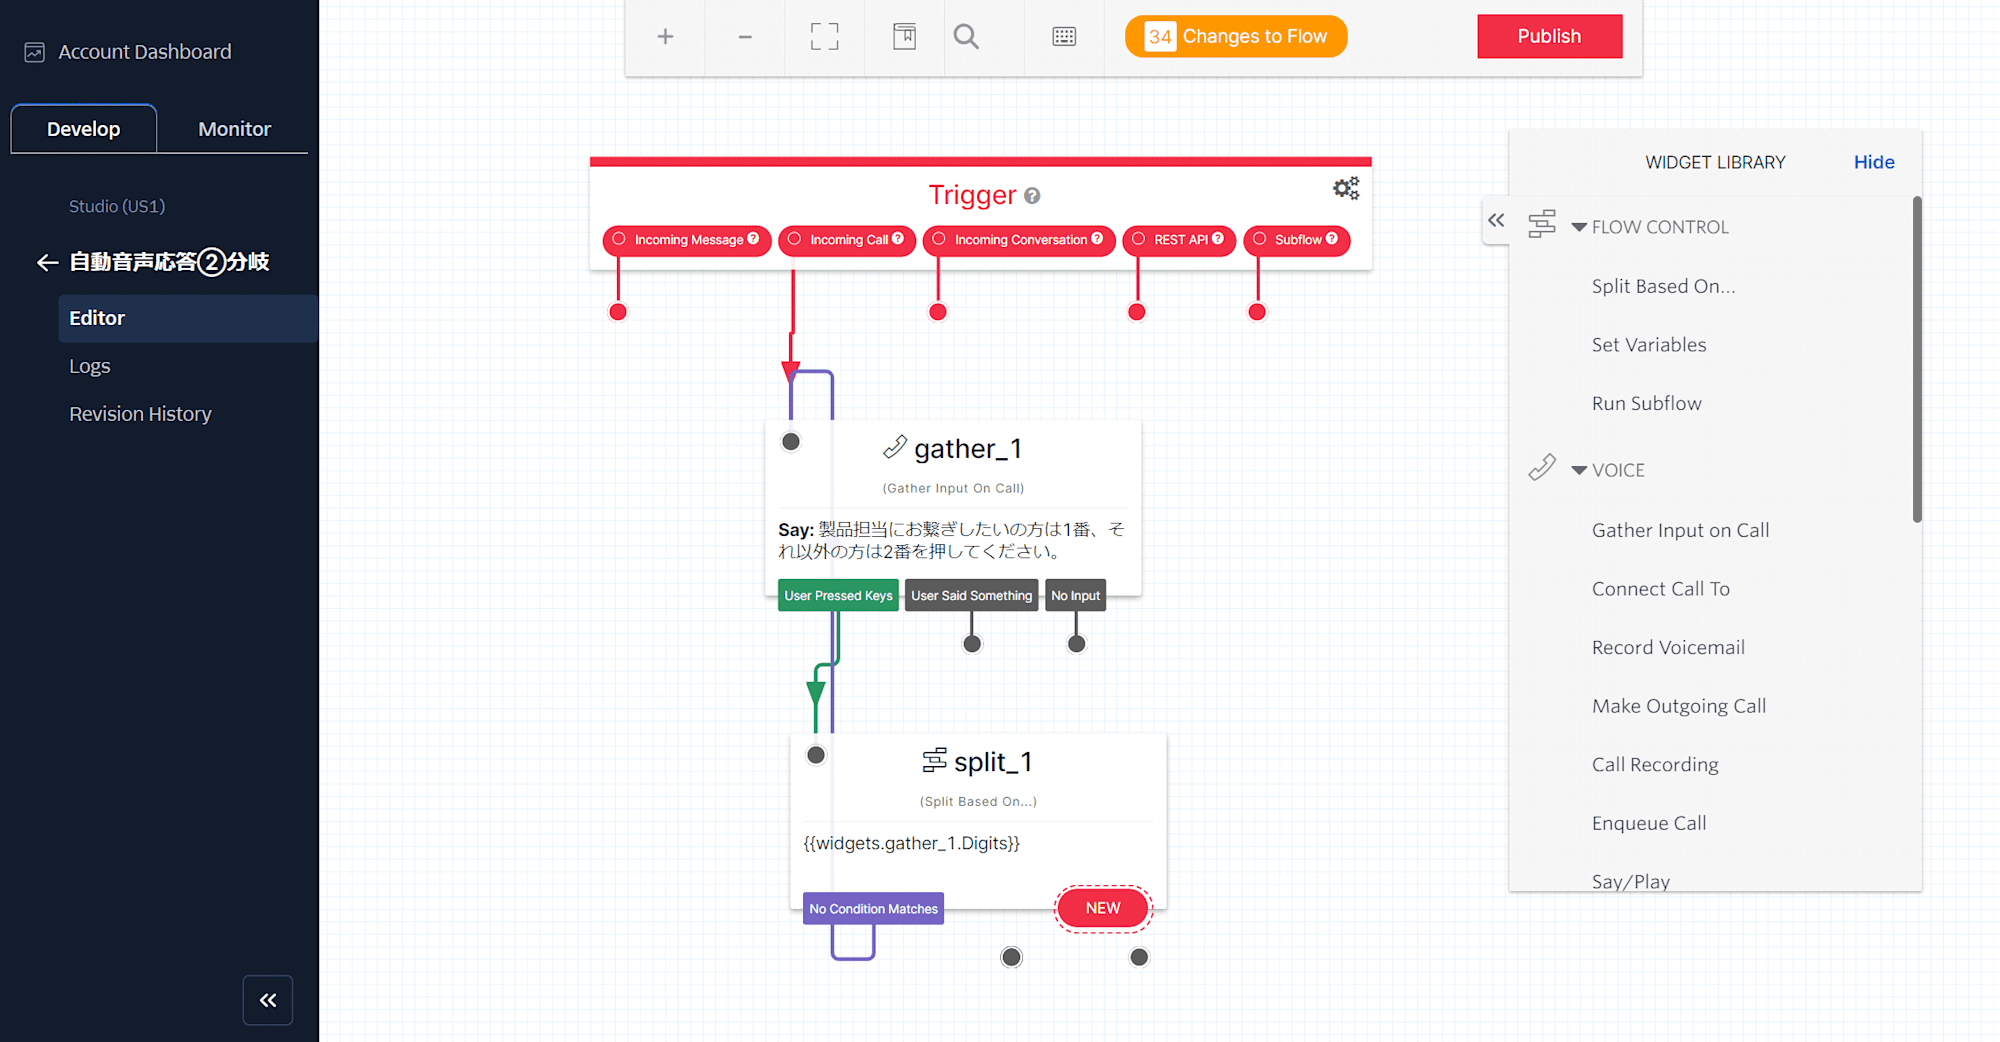Image resolution: width=2000 pixels, height=1042 pixels.
Task: Select the REST API trigger circle
Action: click(1138, 239)
